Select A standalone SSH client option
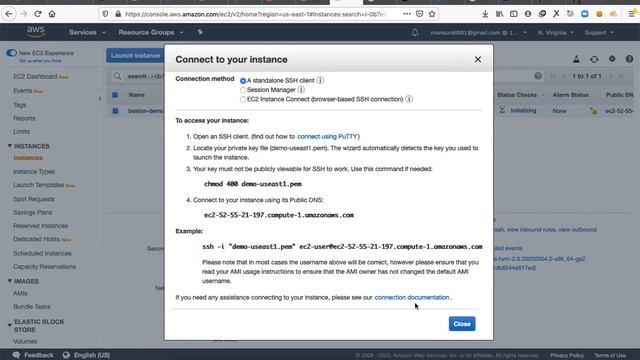The image size is (640, 360). (x=243, y=81)
